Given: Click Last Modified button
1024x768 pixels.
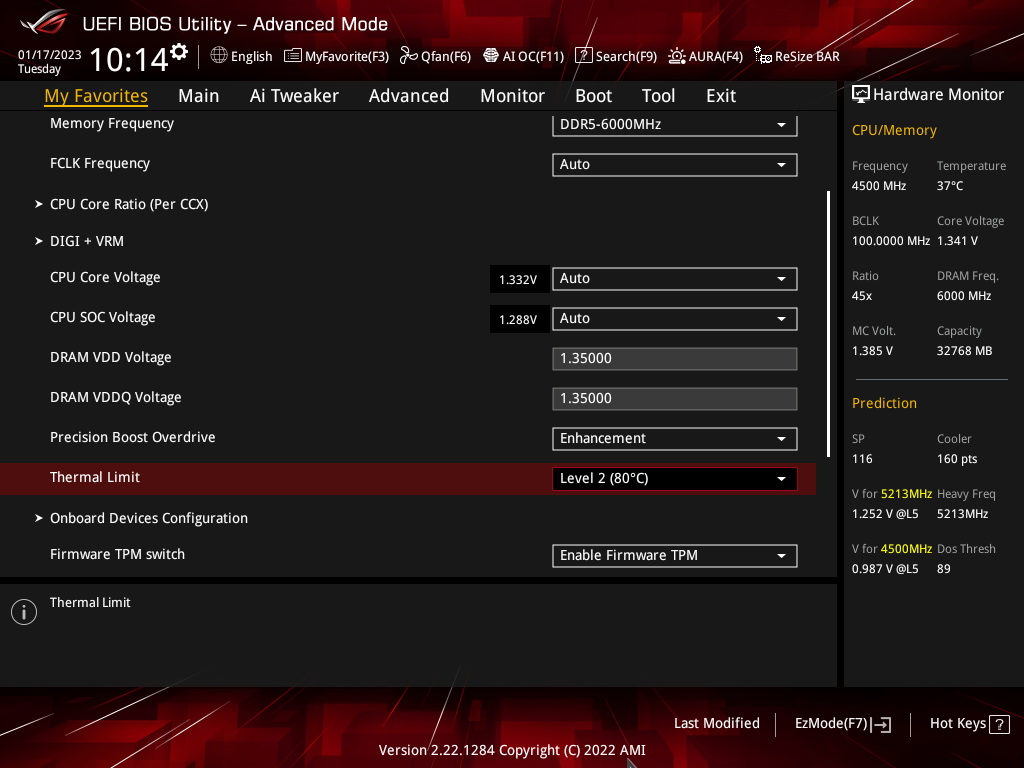Looking at the screenshot, I should (x=716, y=724).
